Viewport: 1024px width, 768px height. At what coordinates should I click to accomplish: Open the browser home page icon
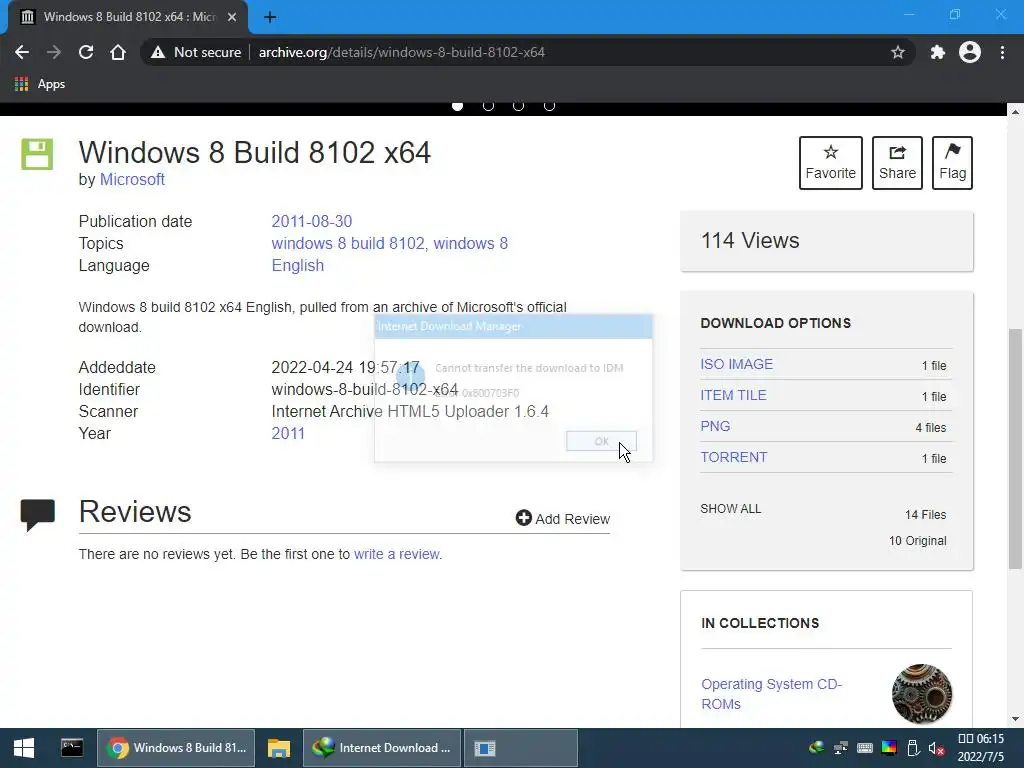(118, 52)
